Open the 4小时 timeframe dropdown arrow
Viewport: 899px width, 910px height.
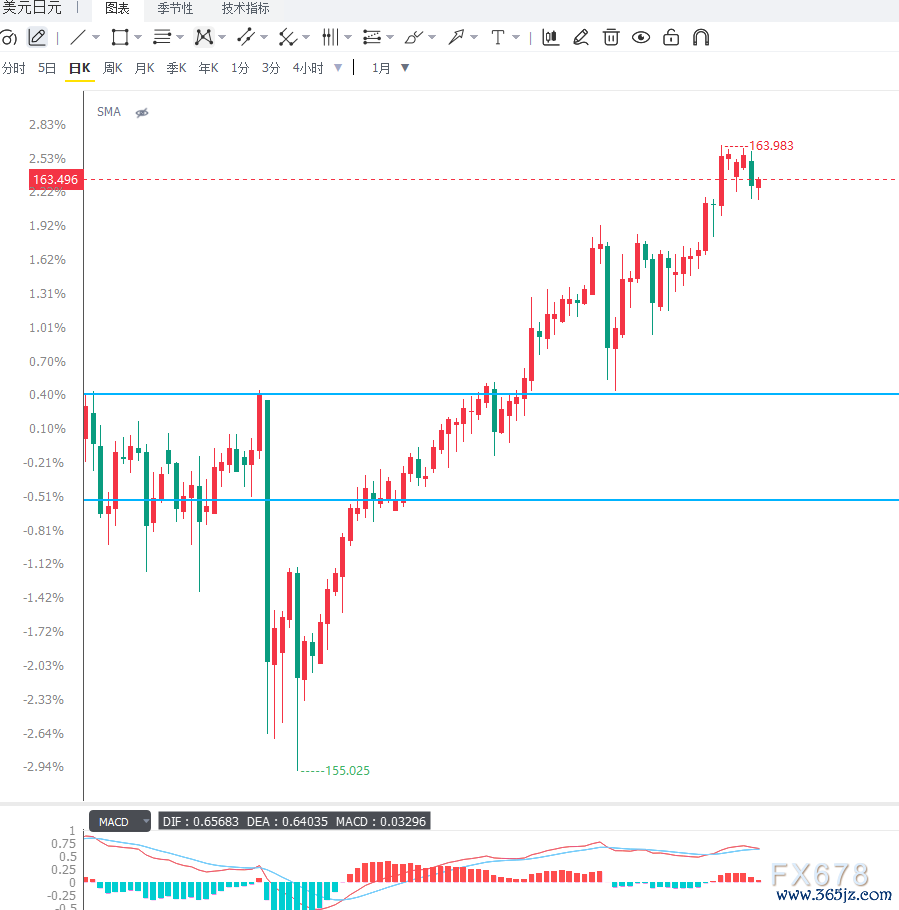(x=338, y=68)
